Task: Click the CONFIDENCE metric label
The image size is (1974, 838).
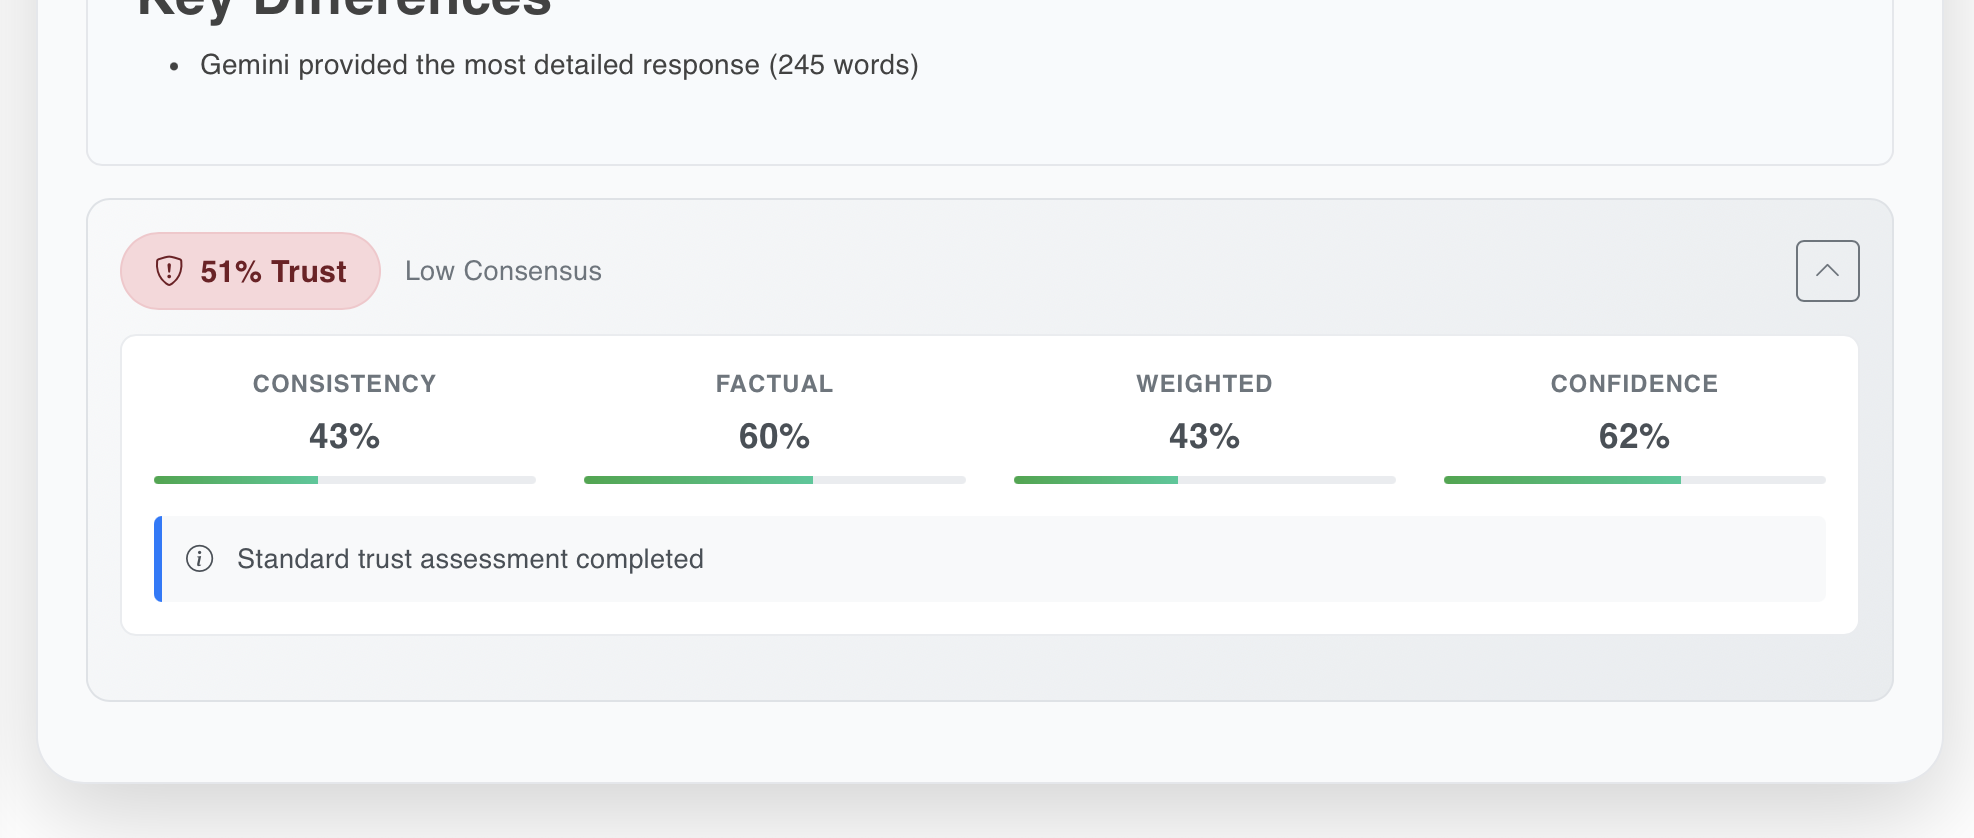Action: pyautogui.click(x=1634, y=384)
